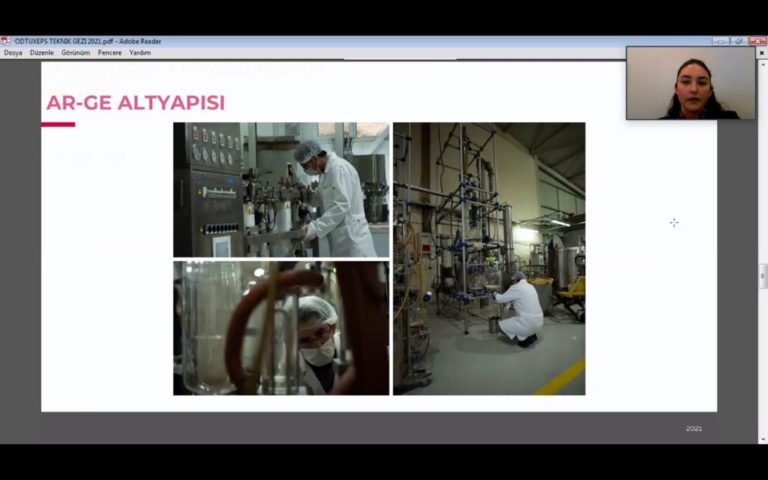
Task: Minimize the Adobe Reader window
Action: point(720,41)
